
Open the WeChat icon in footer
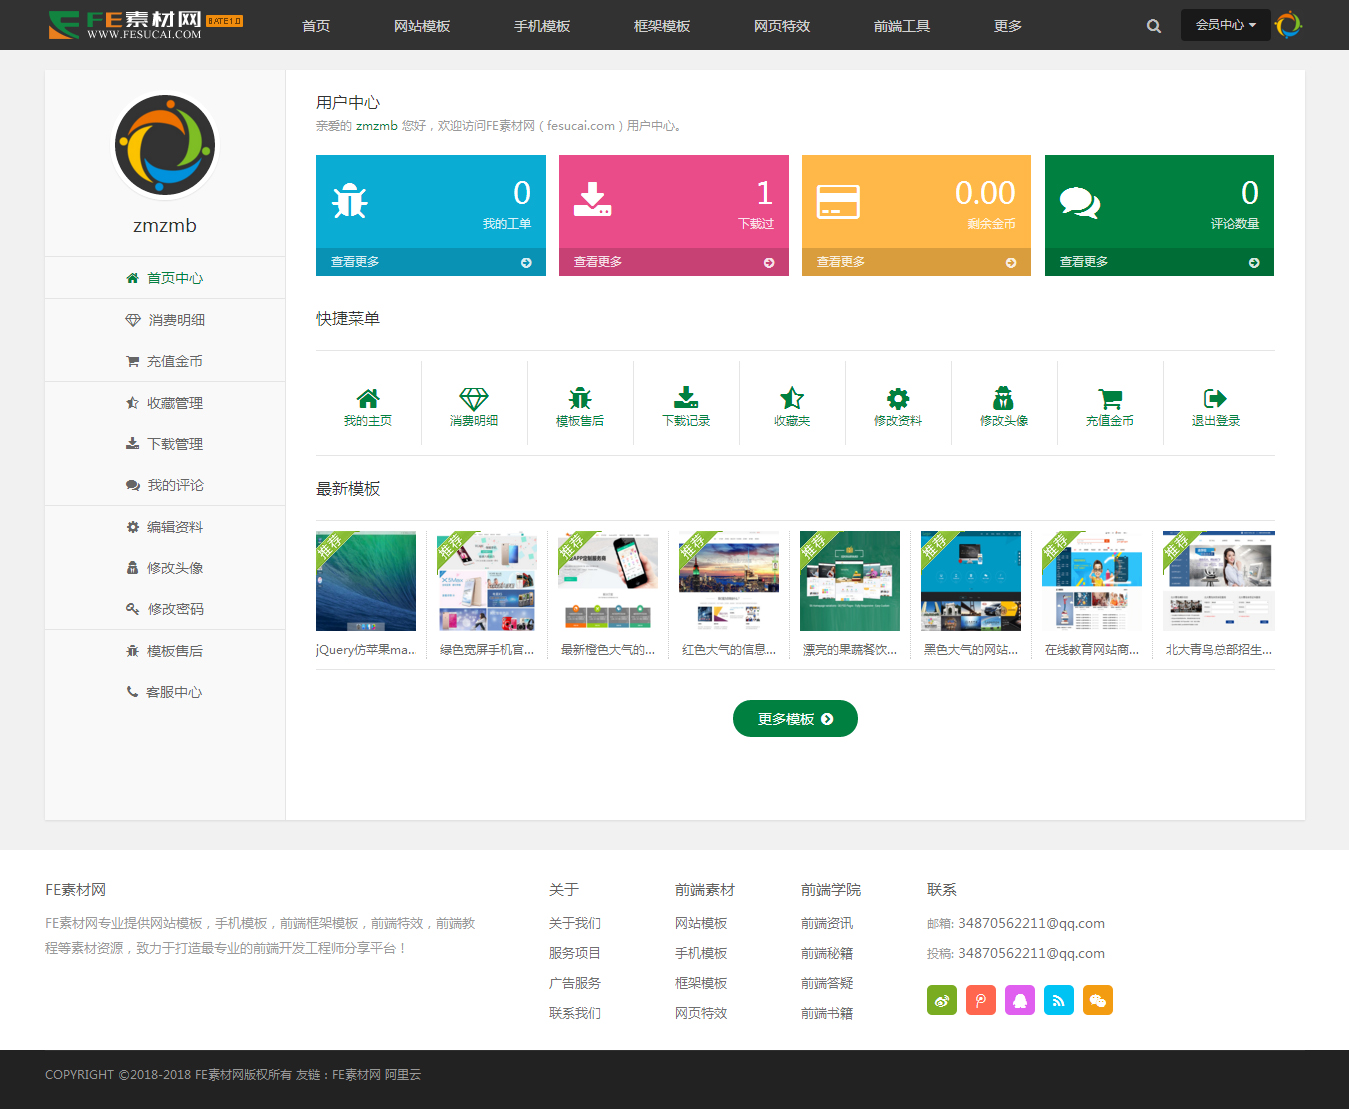coord(1098,1000)
